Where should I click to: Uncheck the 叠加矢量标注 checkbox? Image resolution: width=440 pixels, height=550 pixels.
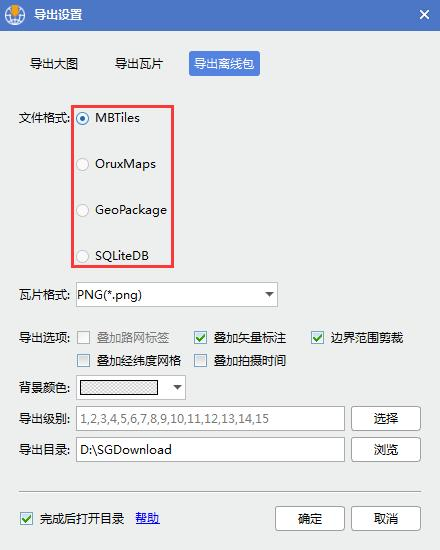pyautogui.click(x=200, y=338)
